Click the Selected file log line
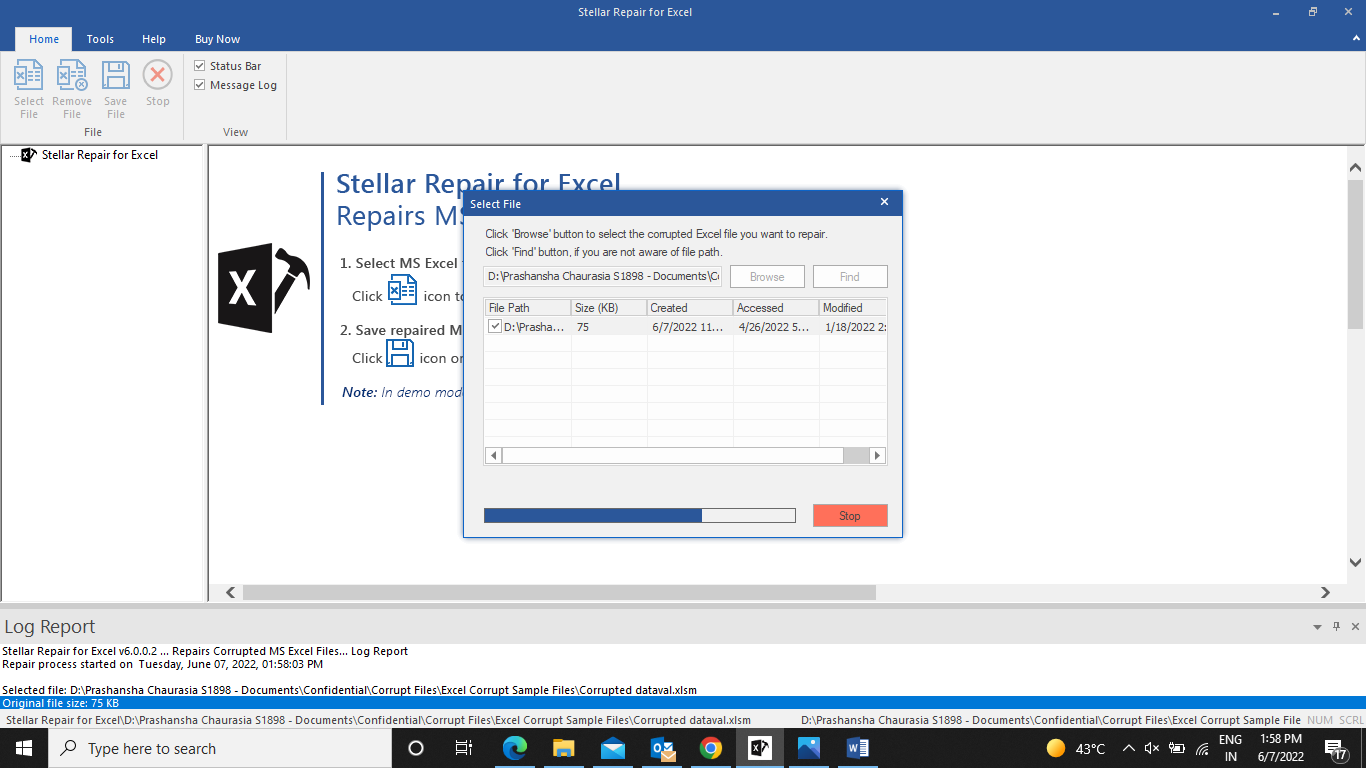Image resolution: width=1366 pixels, height=768 pixels. point(349,690)
